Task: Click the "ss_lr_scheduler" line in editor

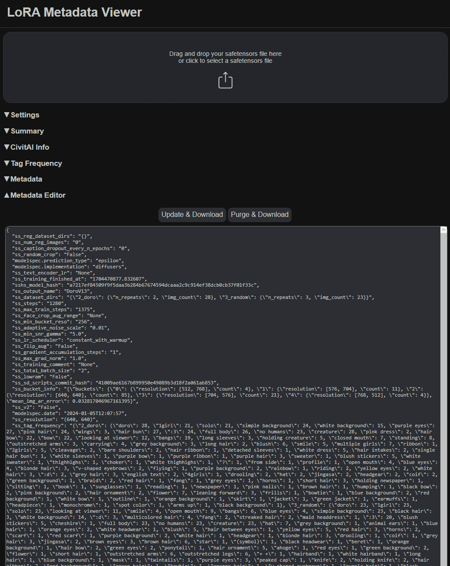Action: click(73, 340)
